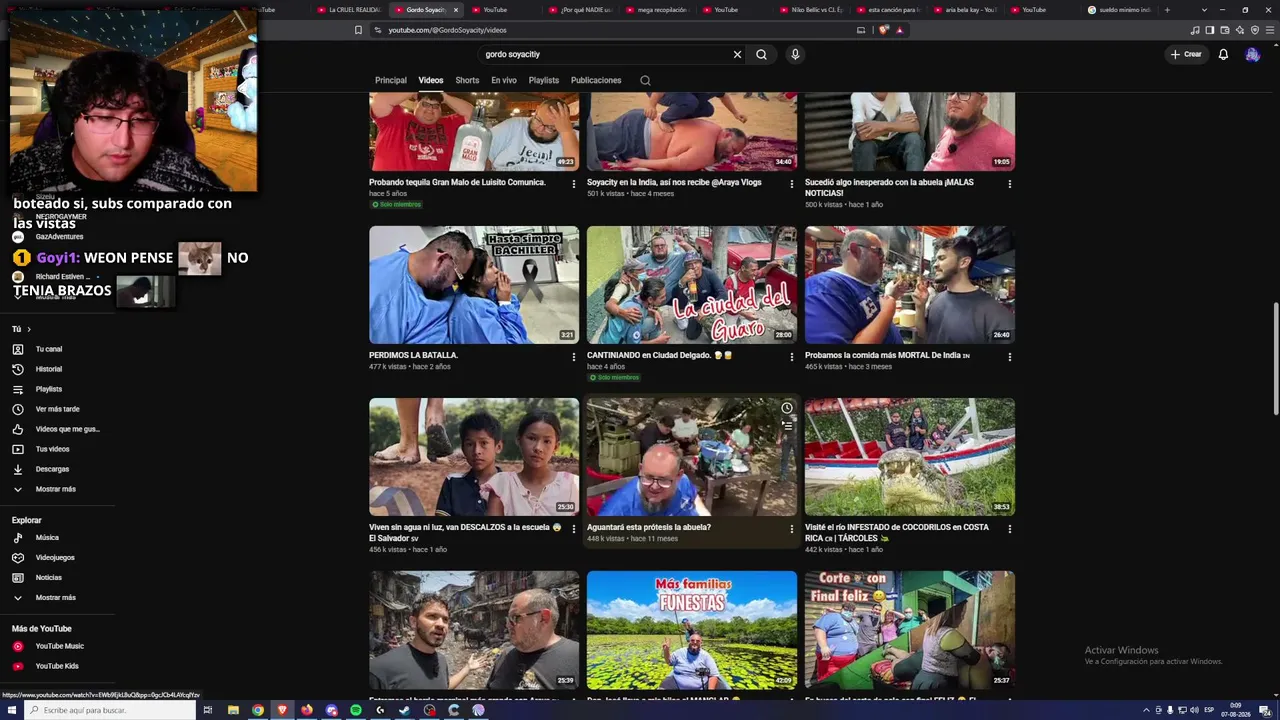Launch Firefox from the taskbar
The image size is (1280, 720).
307,710
